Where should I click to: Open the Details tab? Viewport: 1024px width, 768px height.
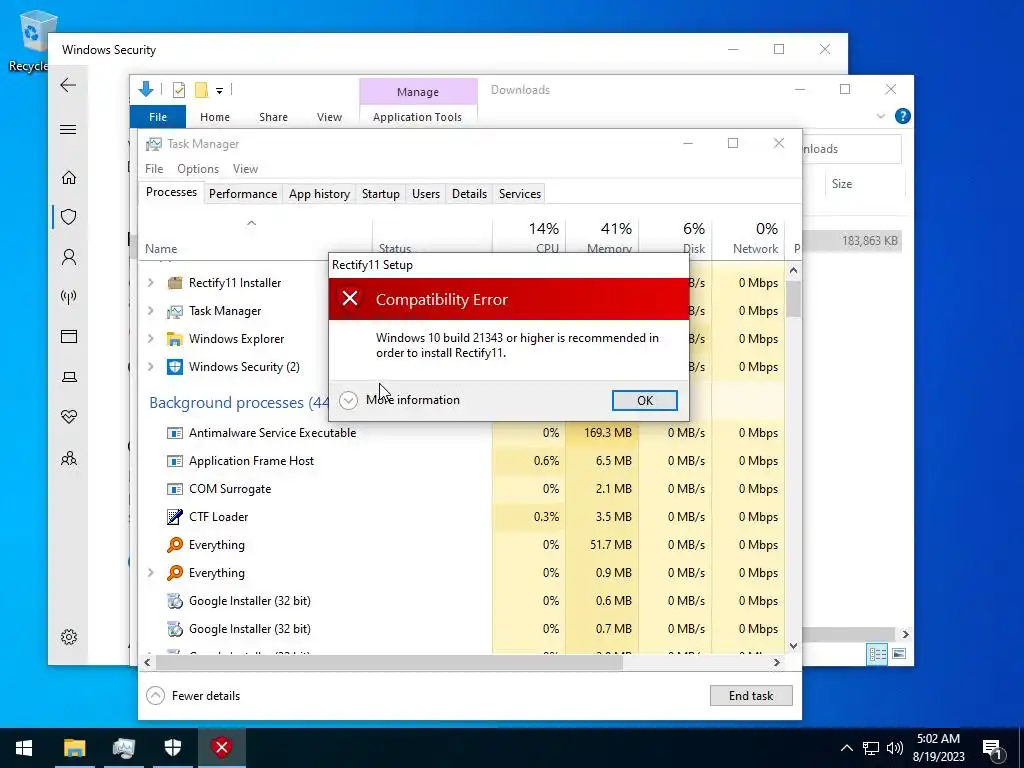pyautogui.click(x=470, y=194)
